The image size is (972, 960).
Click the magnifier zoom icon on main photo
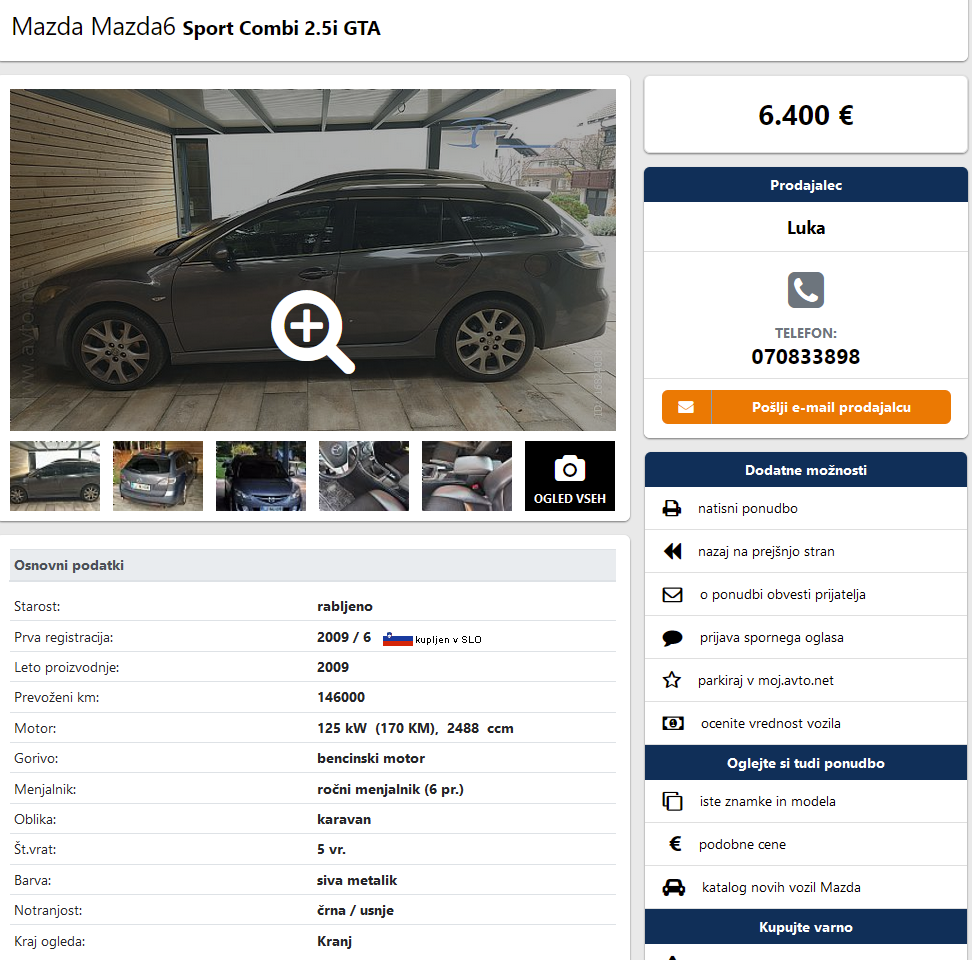pos(312,332)
